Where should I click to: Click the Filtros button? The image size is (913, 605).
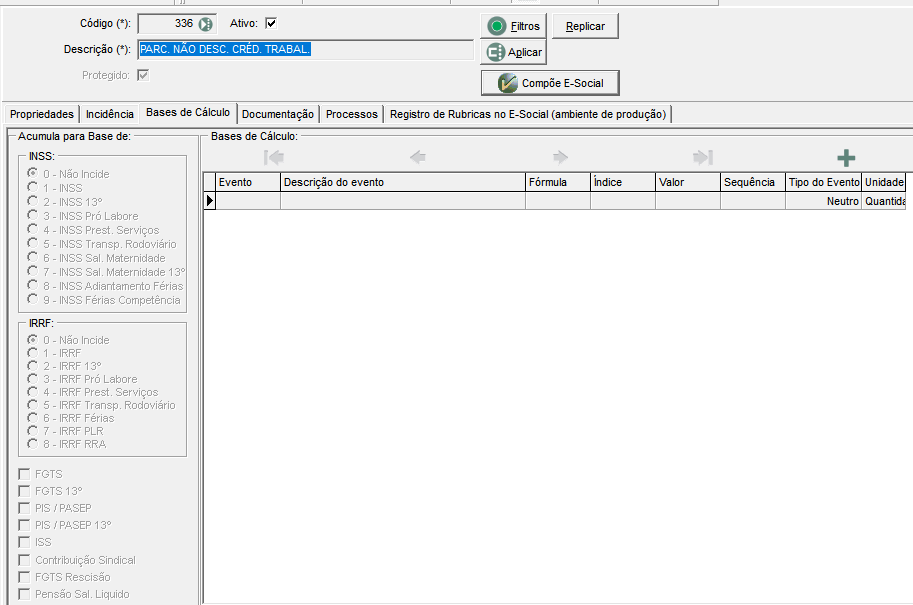[x=513, y=26]
